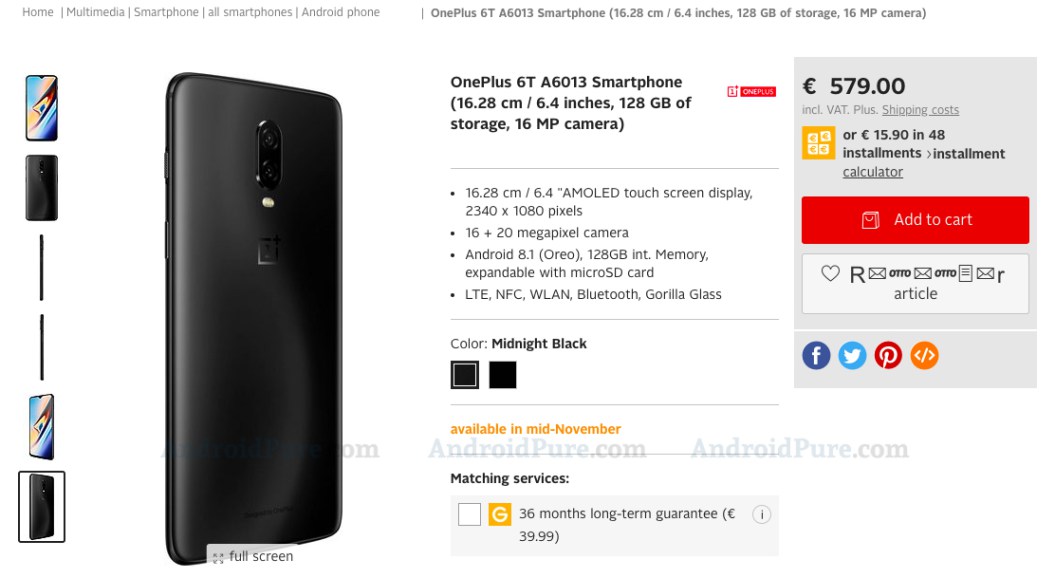Go to Multimedia breadcrumb

96,12
